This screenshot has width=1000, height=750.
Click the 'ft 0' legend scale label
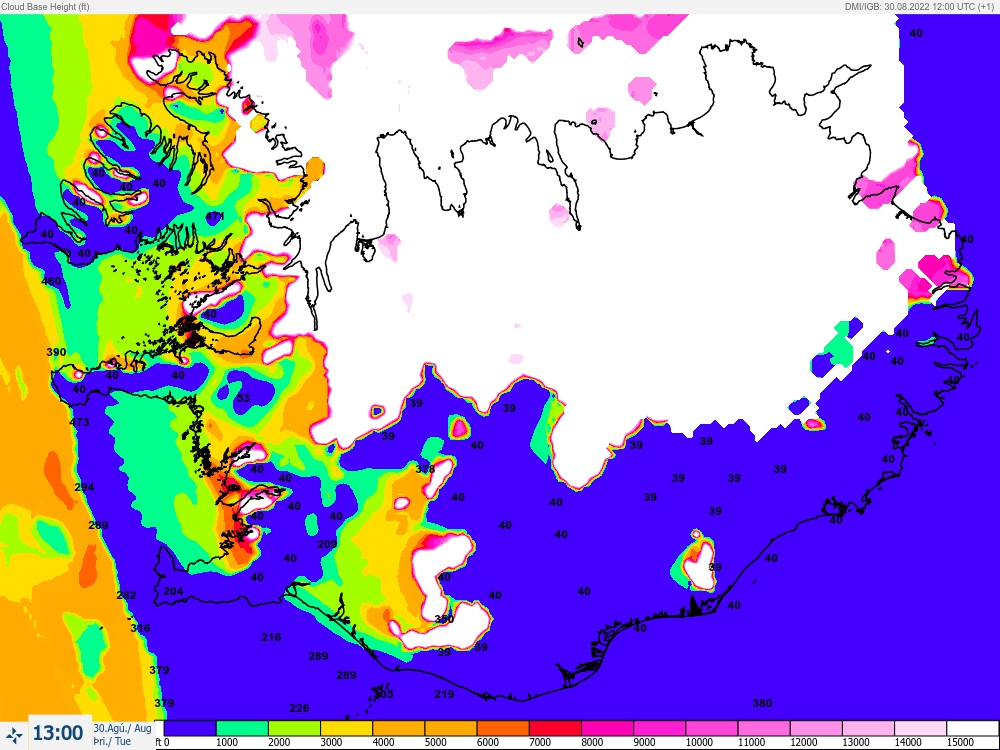coord(162,742)
